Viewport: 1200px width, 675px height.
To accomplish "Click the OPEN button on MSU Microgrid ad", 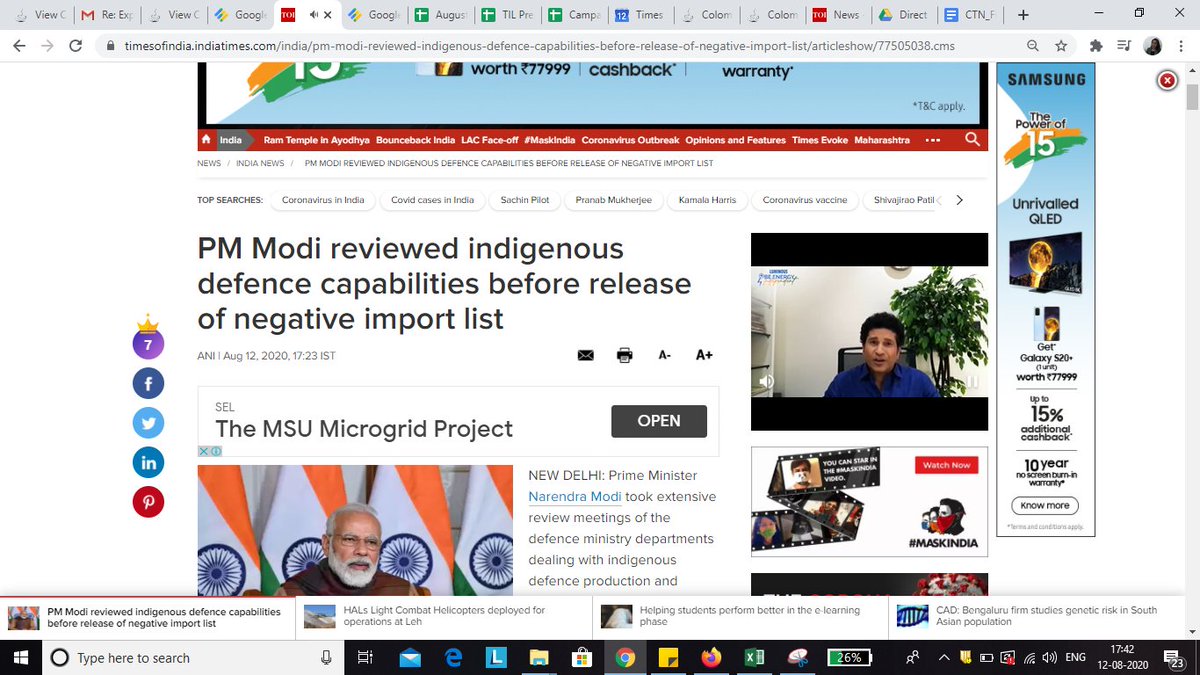I will 659,421.
